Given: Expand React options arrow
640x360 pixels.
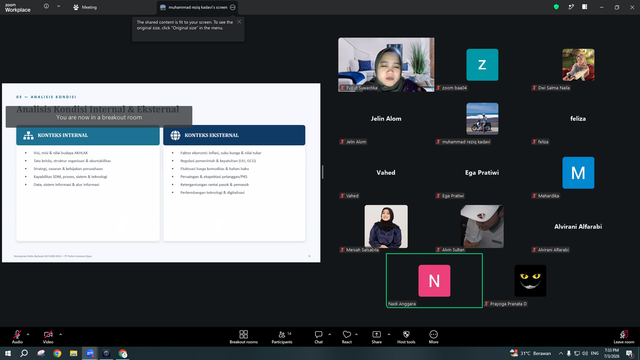Looking at the screenshot, I should click(x=356, y=334).
